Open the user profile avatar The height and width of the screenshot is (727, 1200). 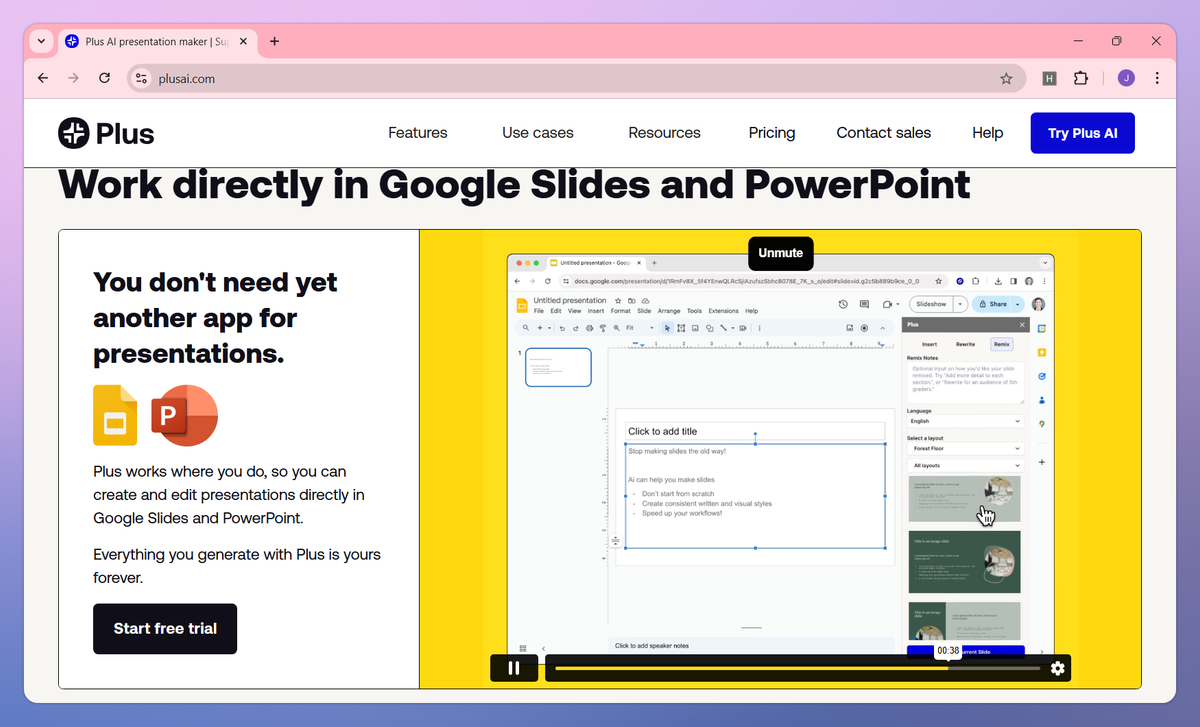tap(1126, 78)
